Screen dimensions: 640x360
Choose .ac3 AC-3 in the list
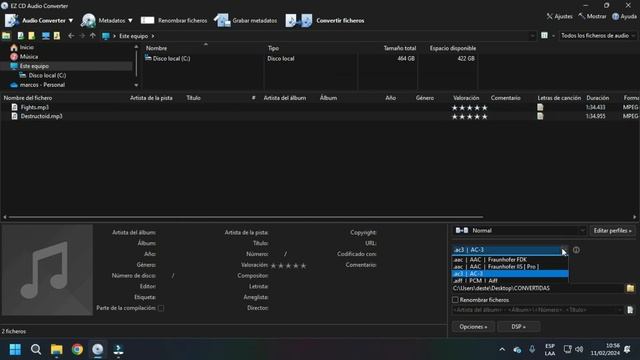click(510, 273)
